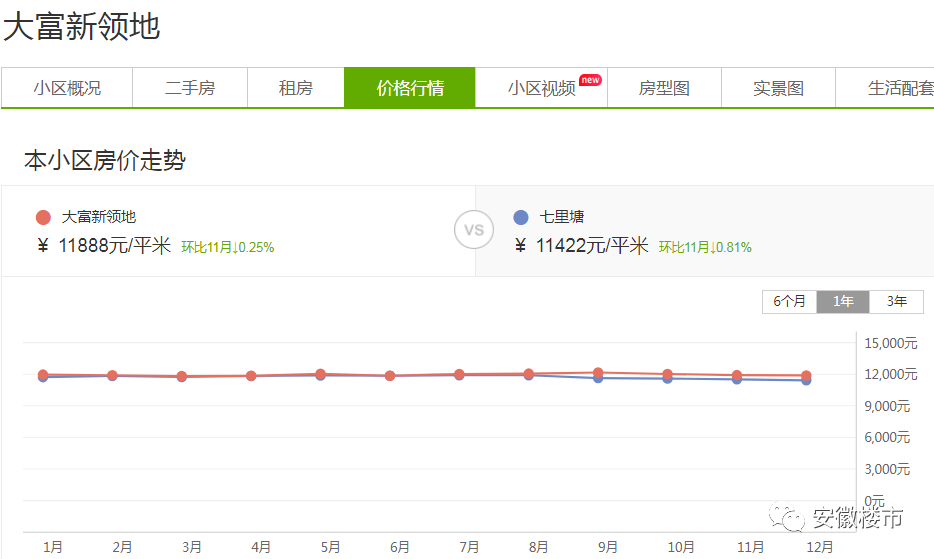This screenshot has height=559, width=934.
Task: Click the 七里塘 district name
Action: tap(562, 217)
